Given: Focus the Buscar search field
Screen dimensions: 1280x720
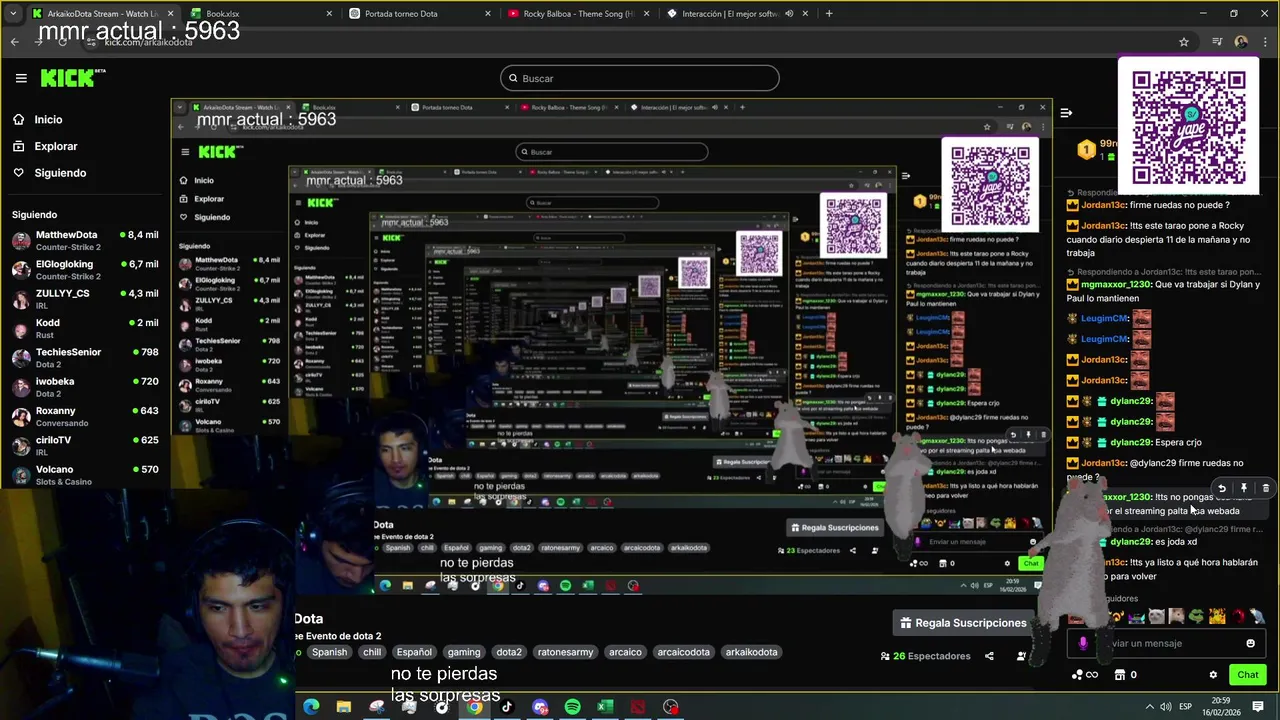Looking at the screenshot, I should [x=640, y=78].
